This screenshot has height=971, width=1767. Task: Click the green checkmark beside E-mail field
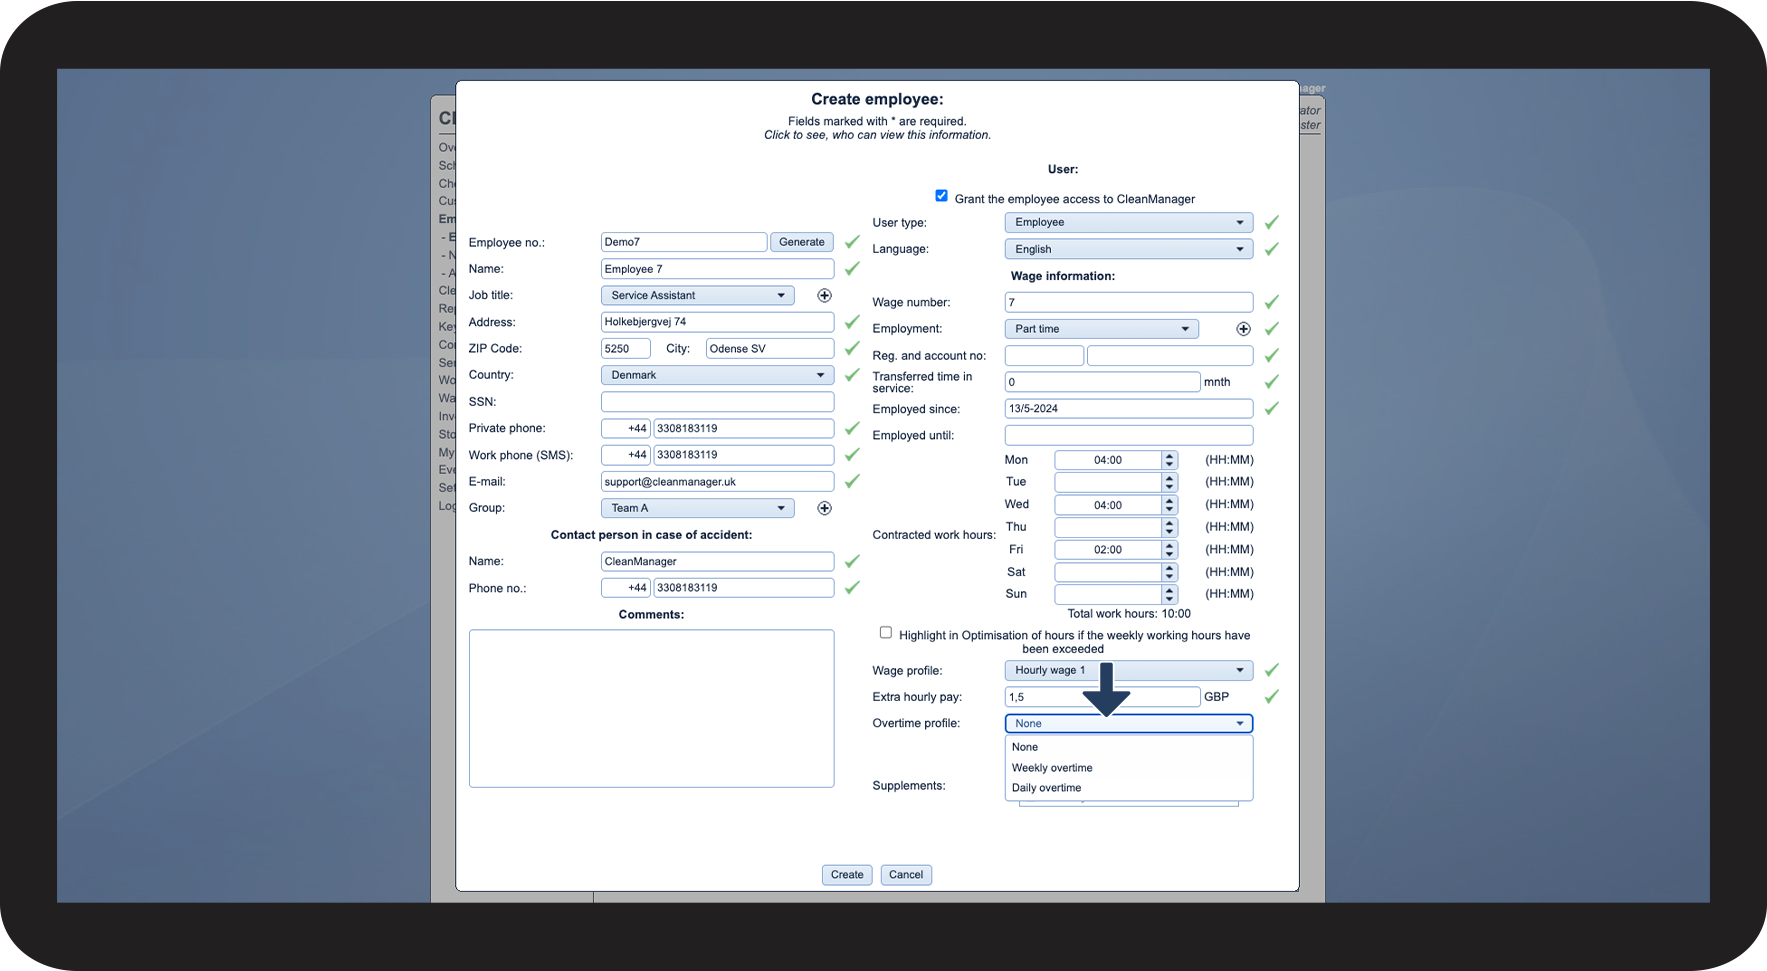(x=852, y=481)
